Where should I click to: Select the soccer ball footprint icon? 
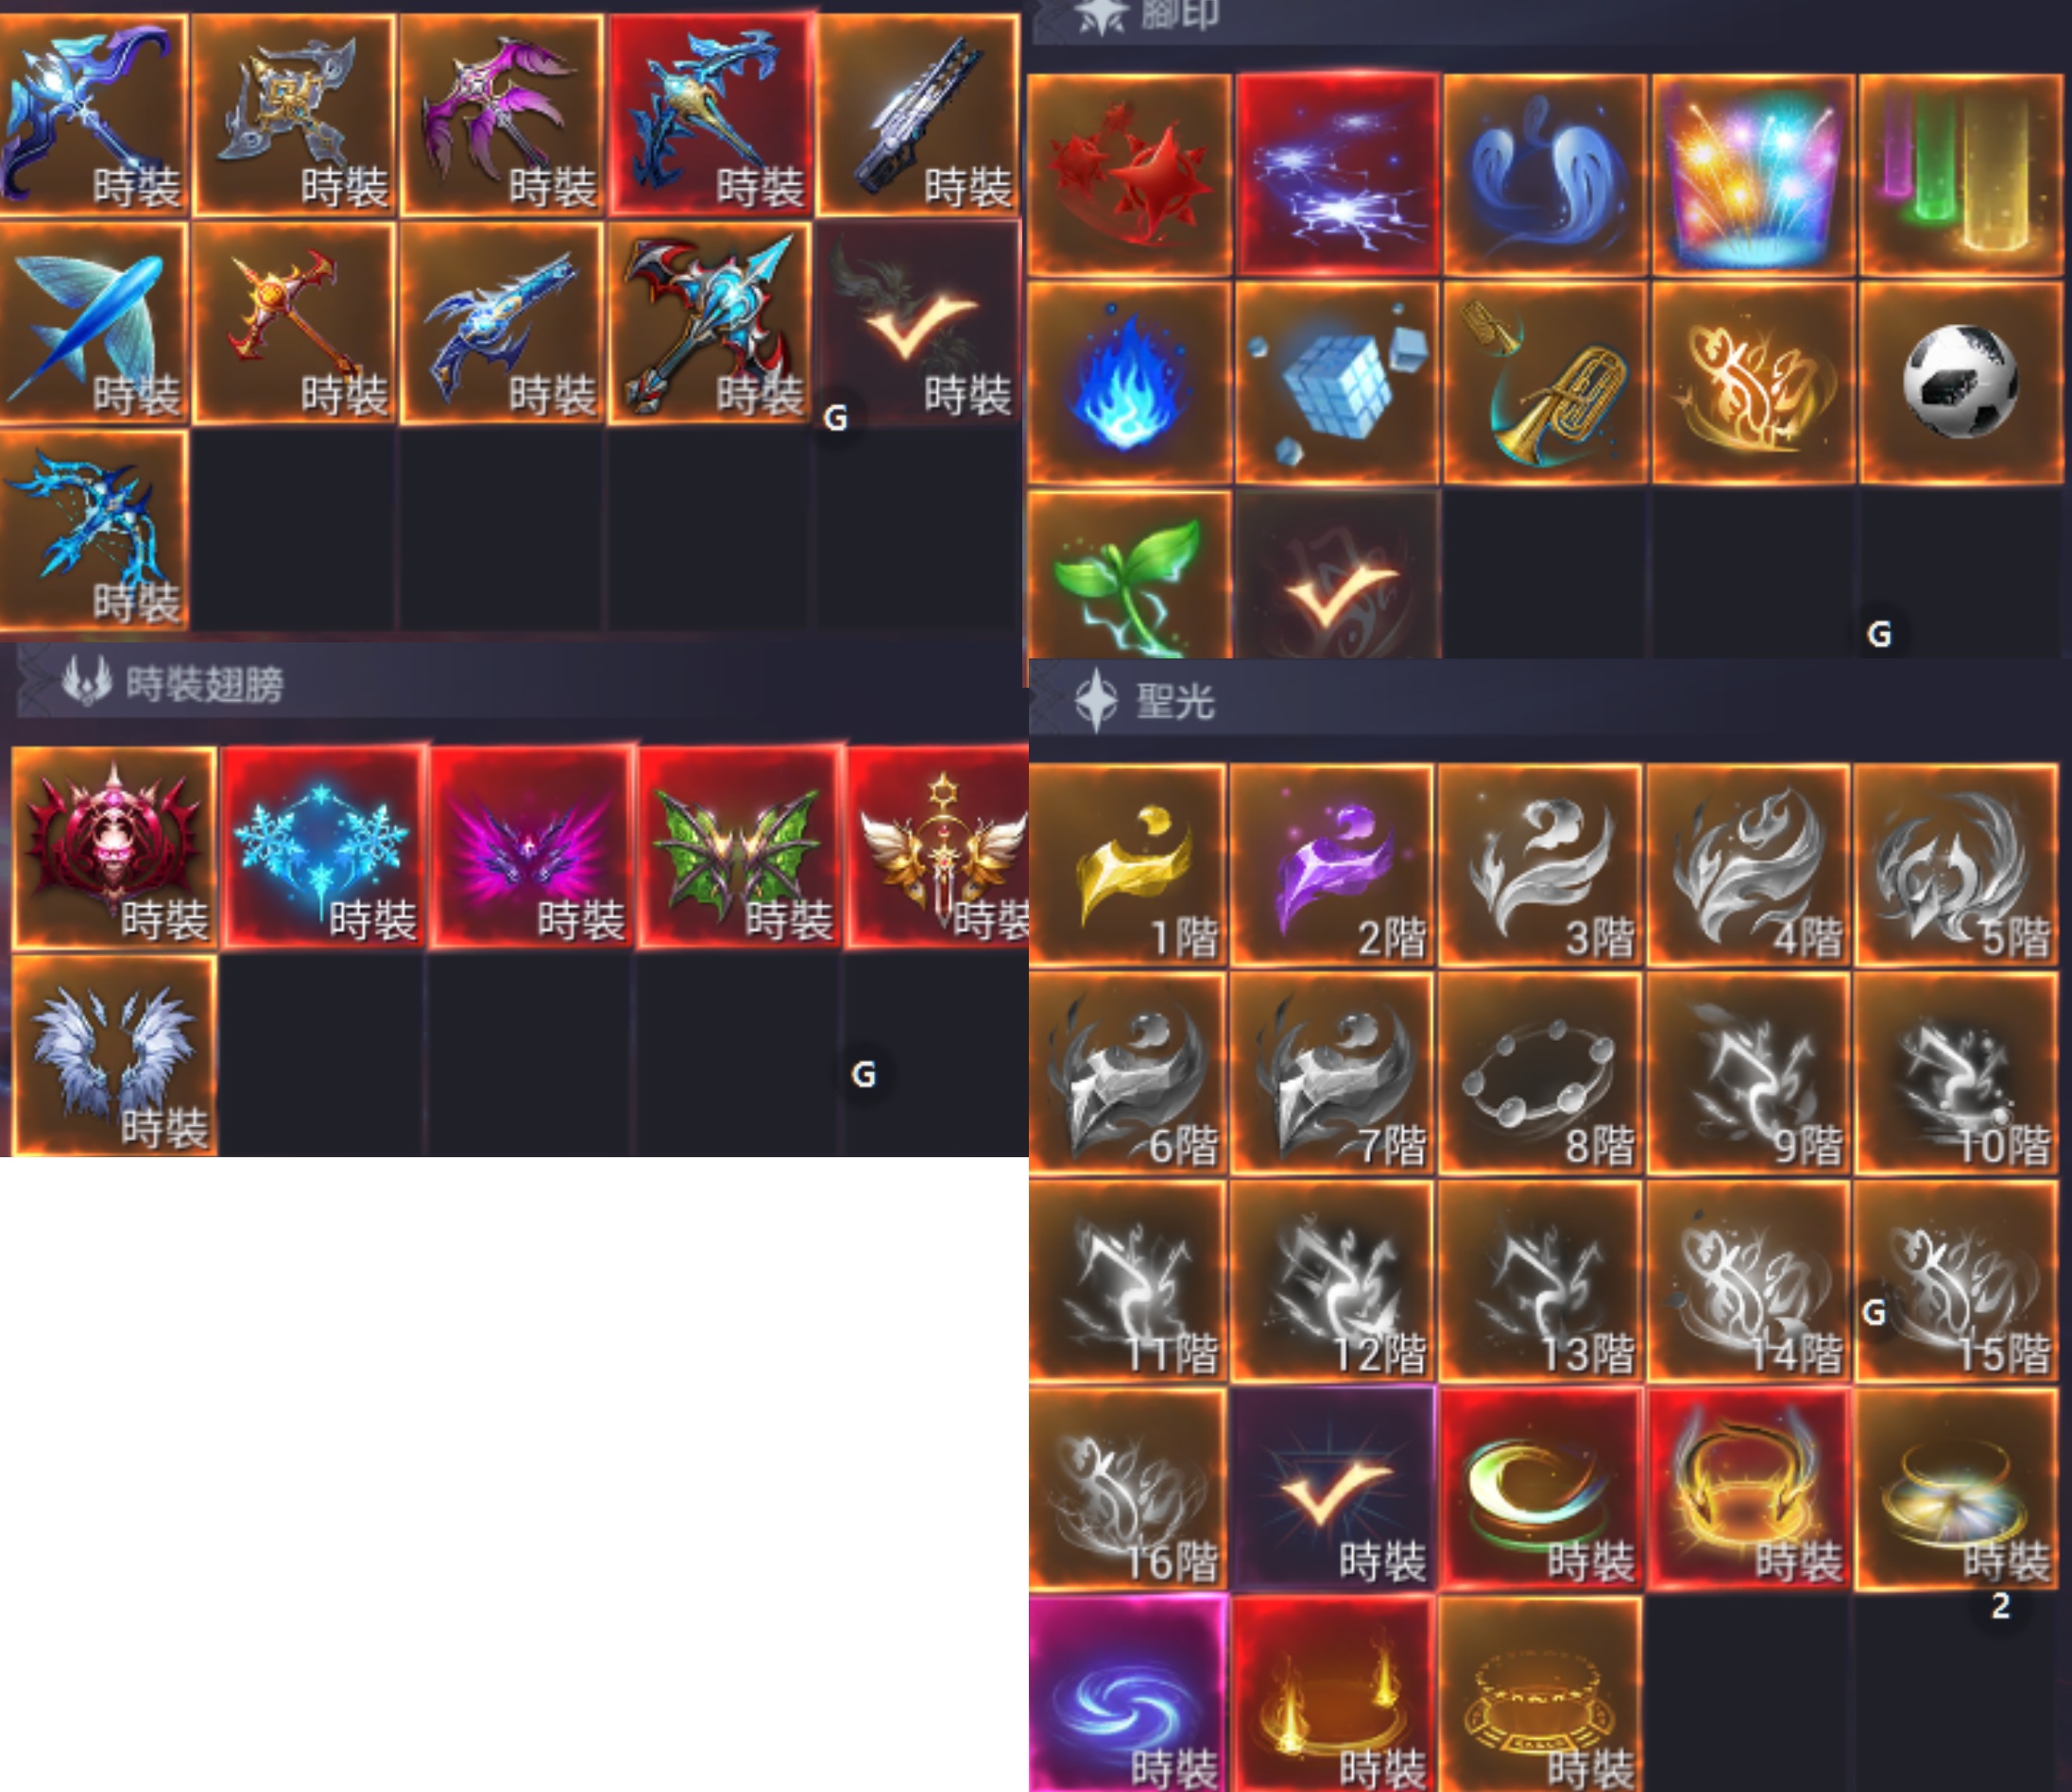pos(1962,383)
